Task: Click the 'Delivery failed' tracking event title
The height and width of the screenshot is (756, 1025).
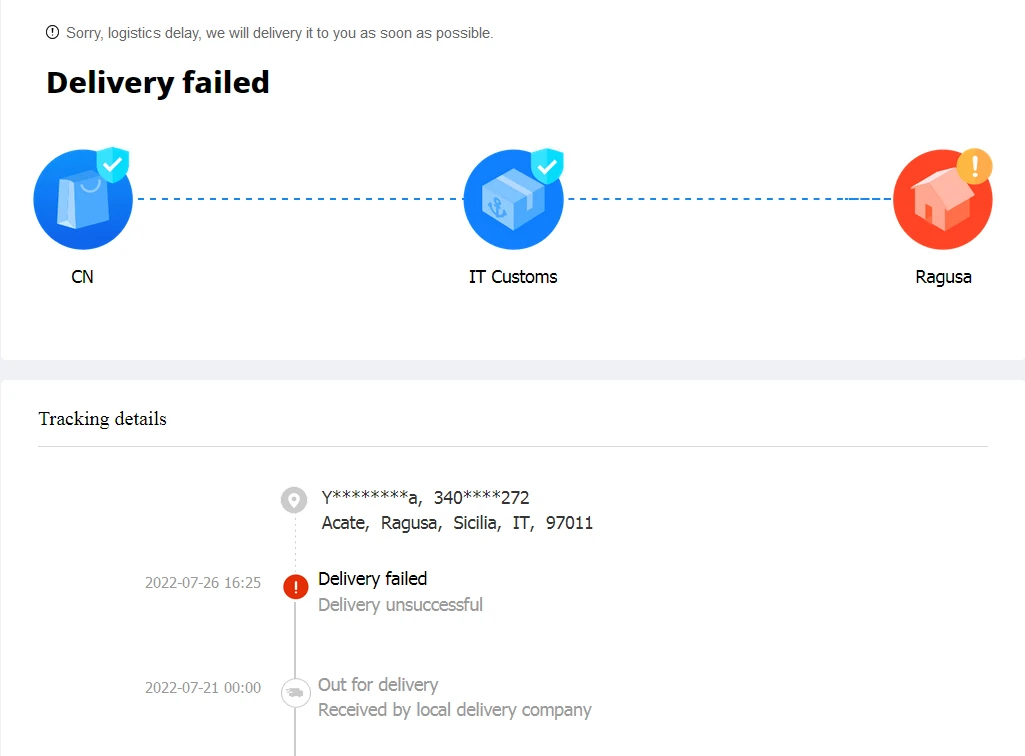Action: pyautogui.click(x=372, y=579)
